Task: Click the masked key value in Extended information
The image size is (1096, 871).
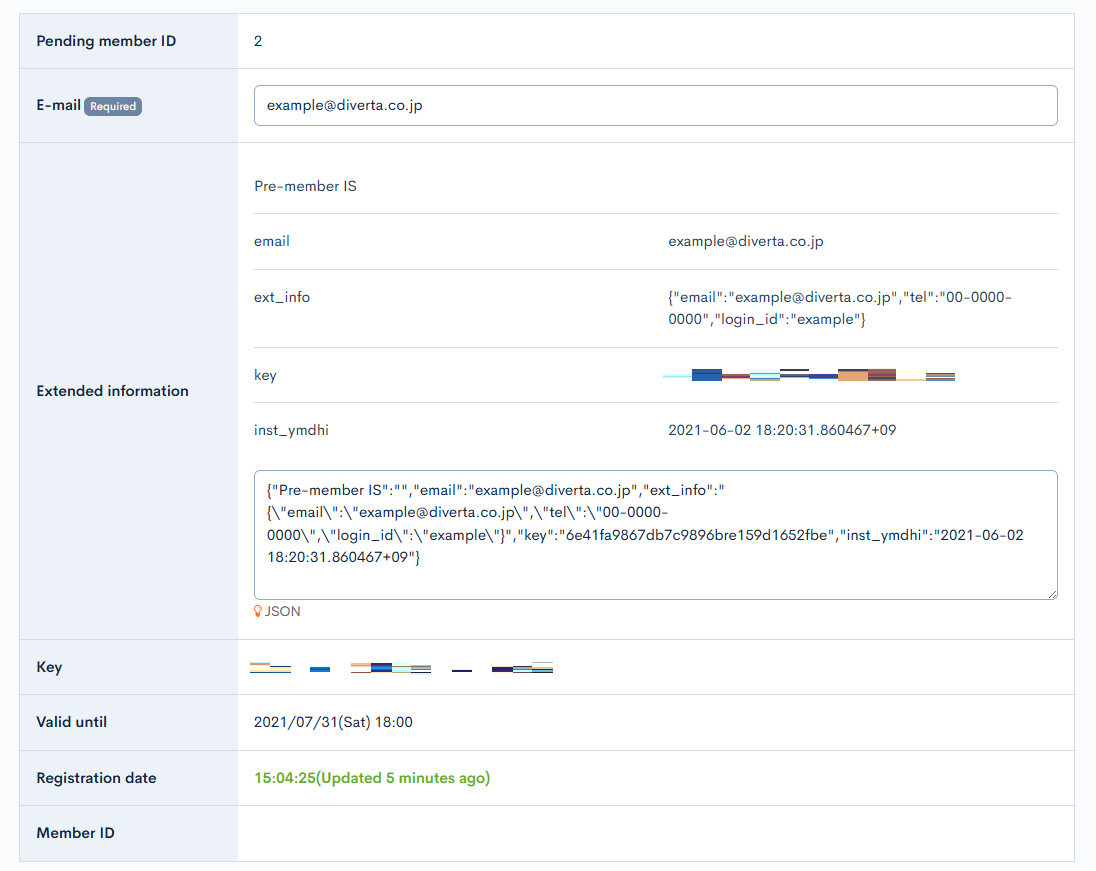Action: (x=809, y=375)
